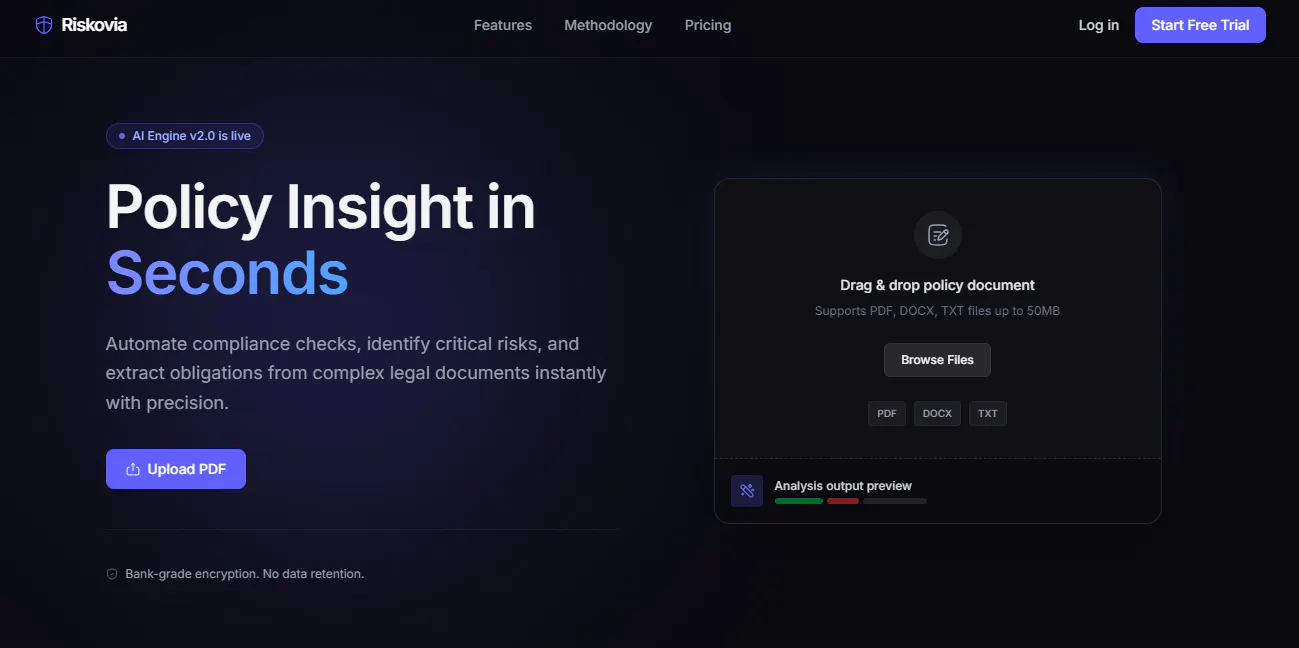
Task: Click the AI Engine v2.0 is live badge
Action: click(x=185, y=136)
